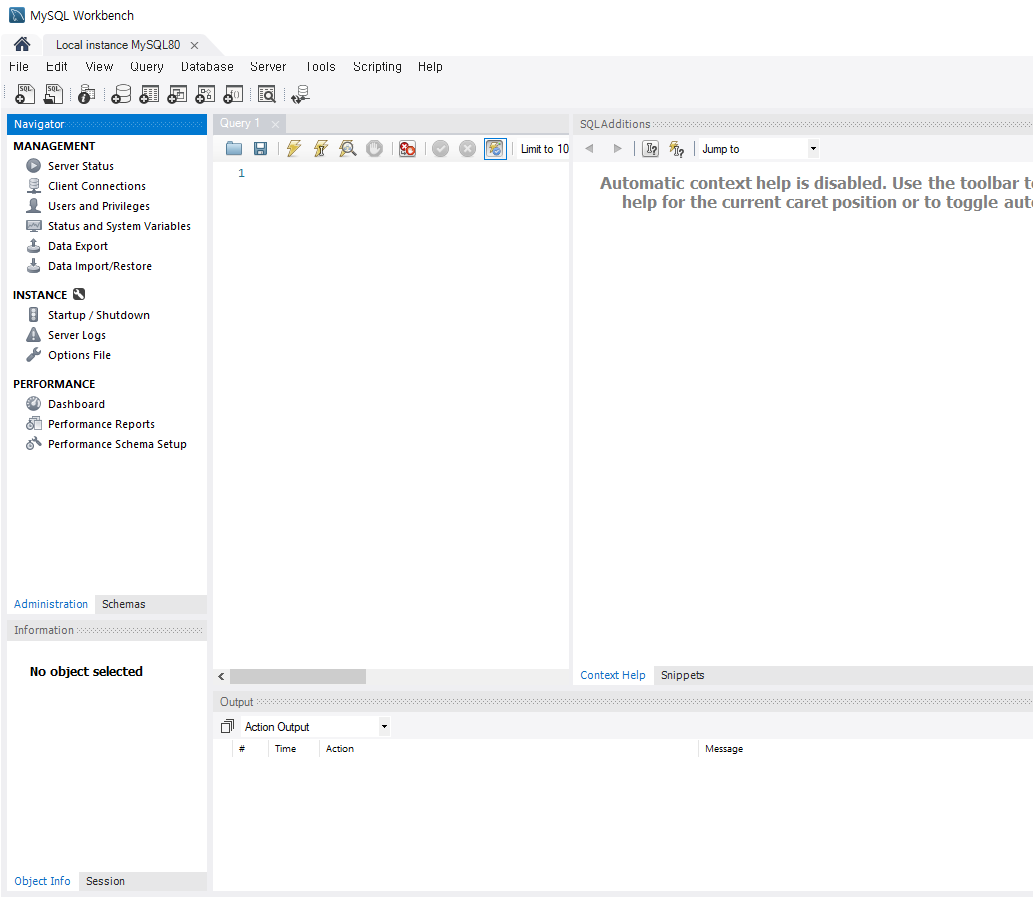Open Startup / Shutdown
The height and width of the screenshot is (898, 1033).
tap(99, 315)
